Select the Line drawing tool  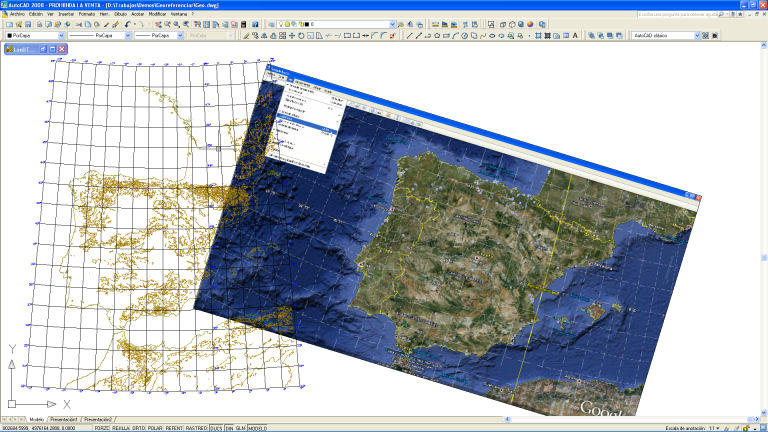coord(409,35)
